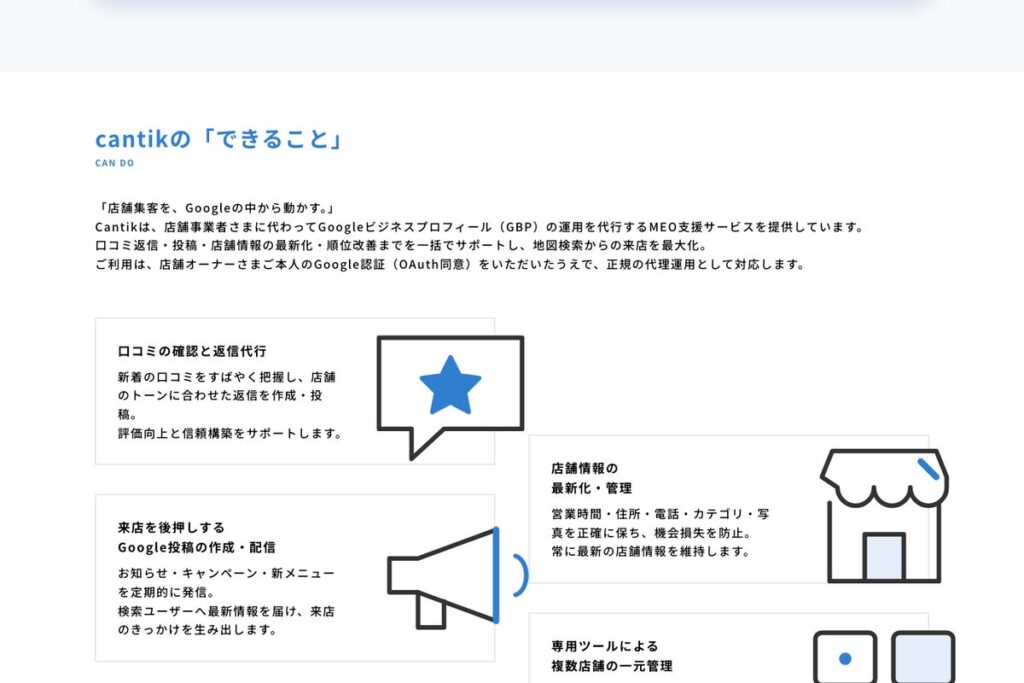Click the star speech bubble review icon
1024x683 pixels.
[451, 398]
